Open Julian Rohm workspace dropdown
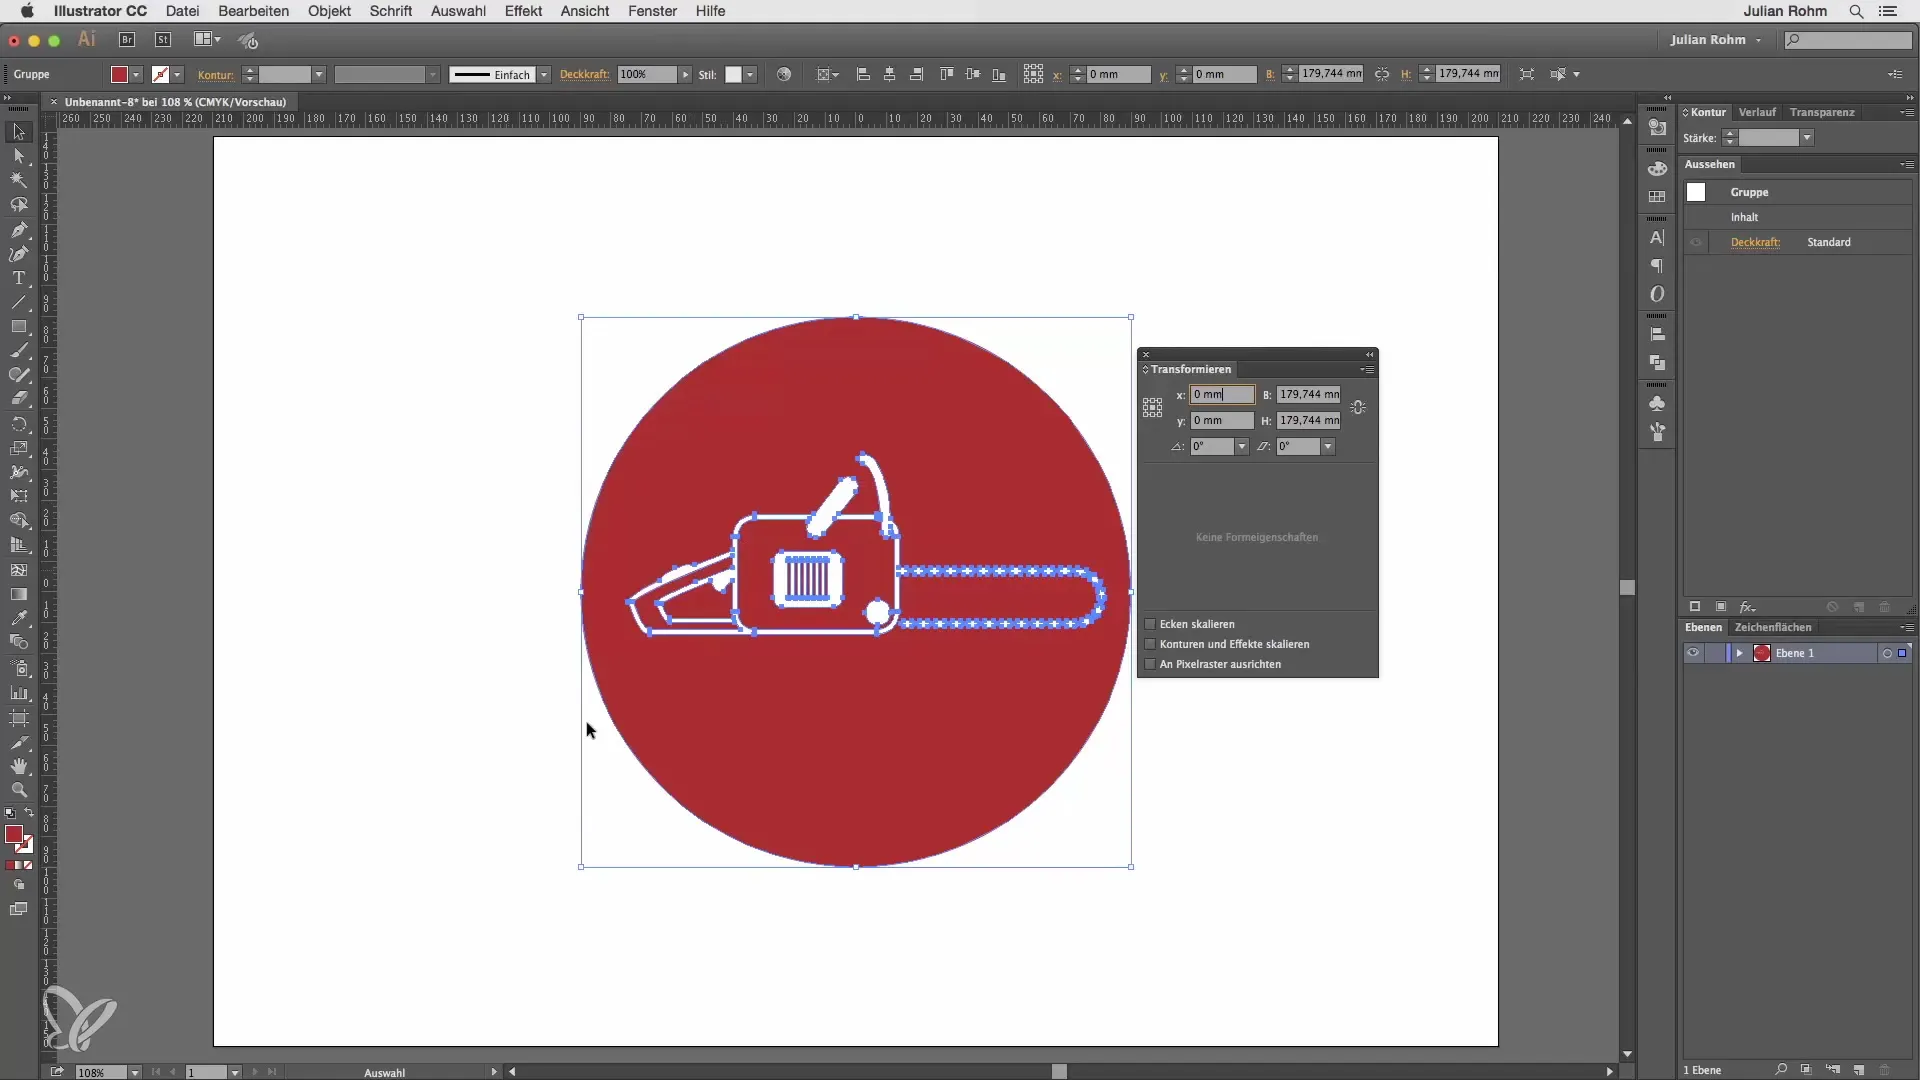The height and width of the screenshot is (1080, 1920). [x=1715, y=40]
